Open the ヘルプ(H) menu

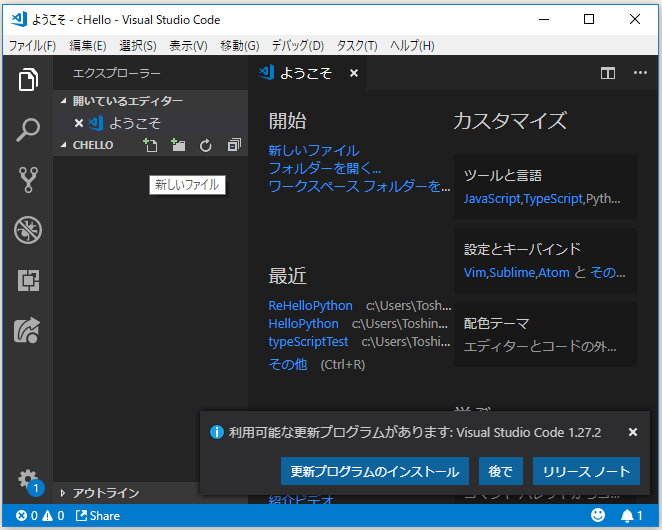412,46
